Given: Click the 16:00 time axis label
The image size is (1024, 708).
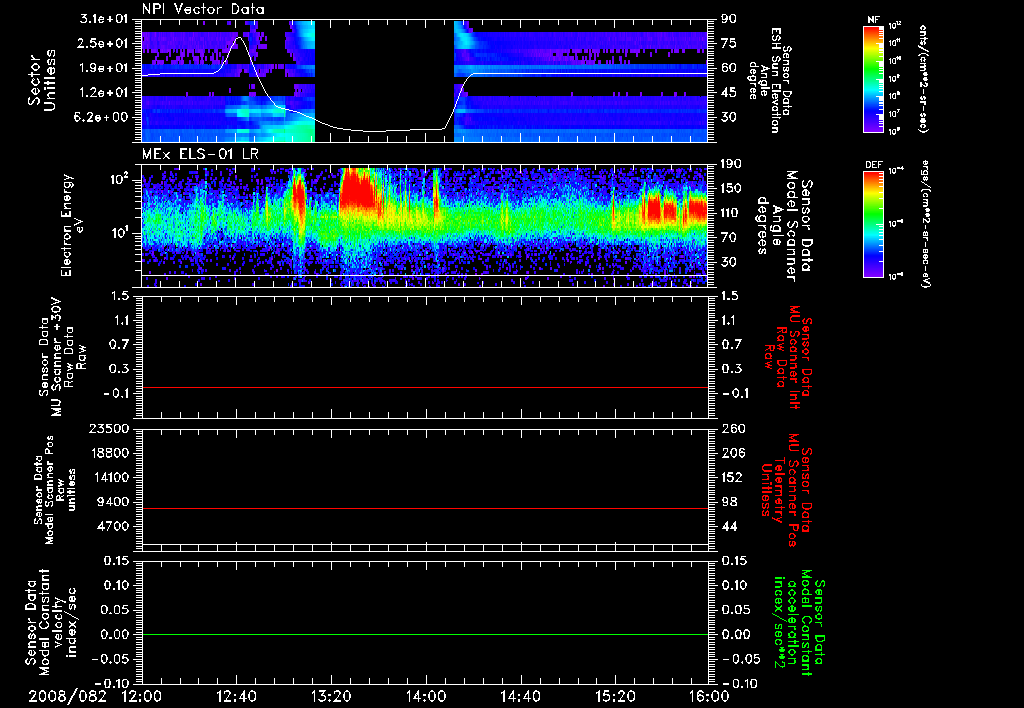Looking at the screenshot, I should tap(709, 696).
